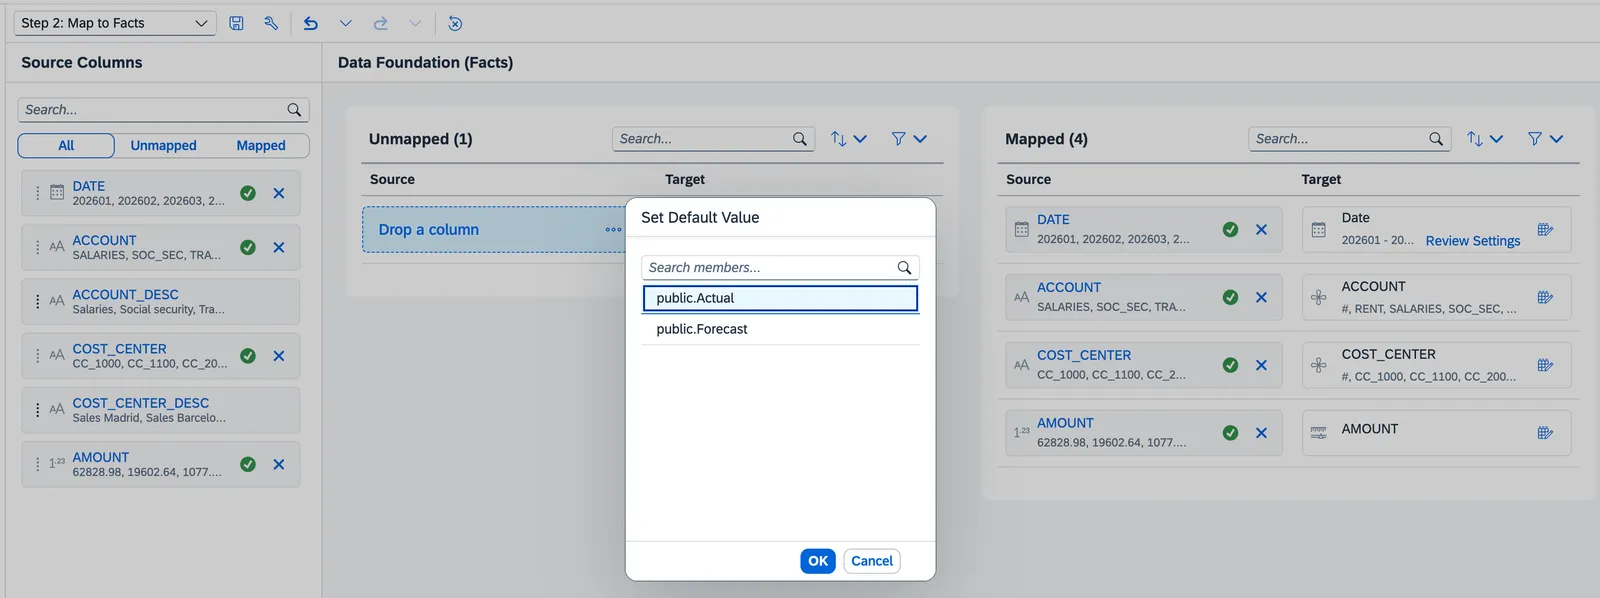Open the ACCOUNT target edit icon
This screenshot has height=598, width=1600.
pyautogui.click(x=1545, y=297)
